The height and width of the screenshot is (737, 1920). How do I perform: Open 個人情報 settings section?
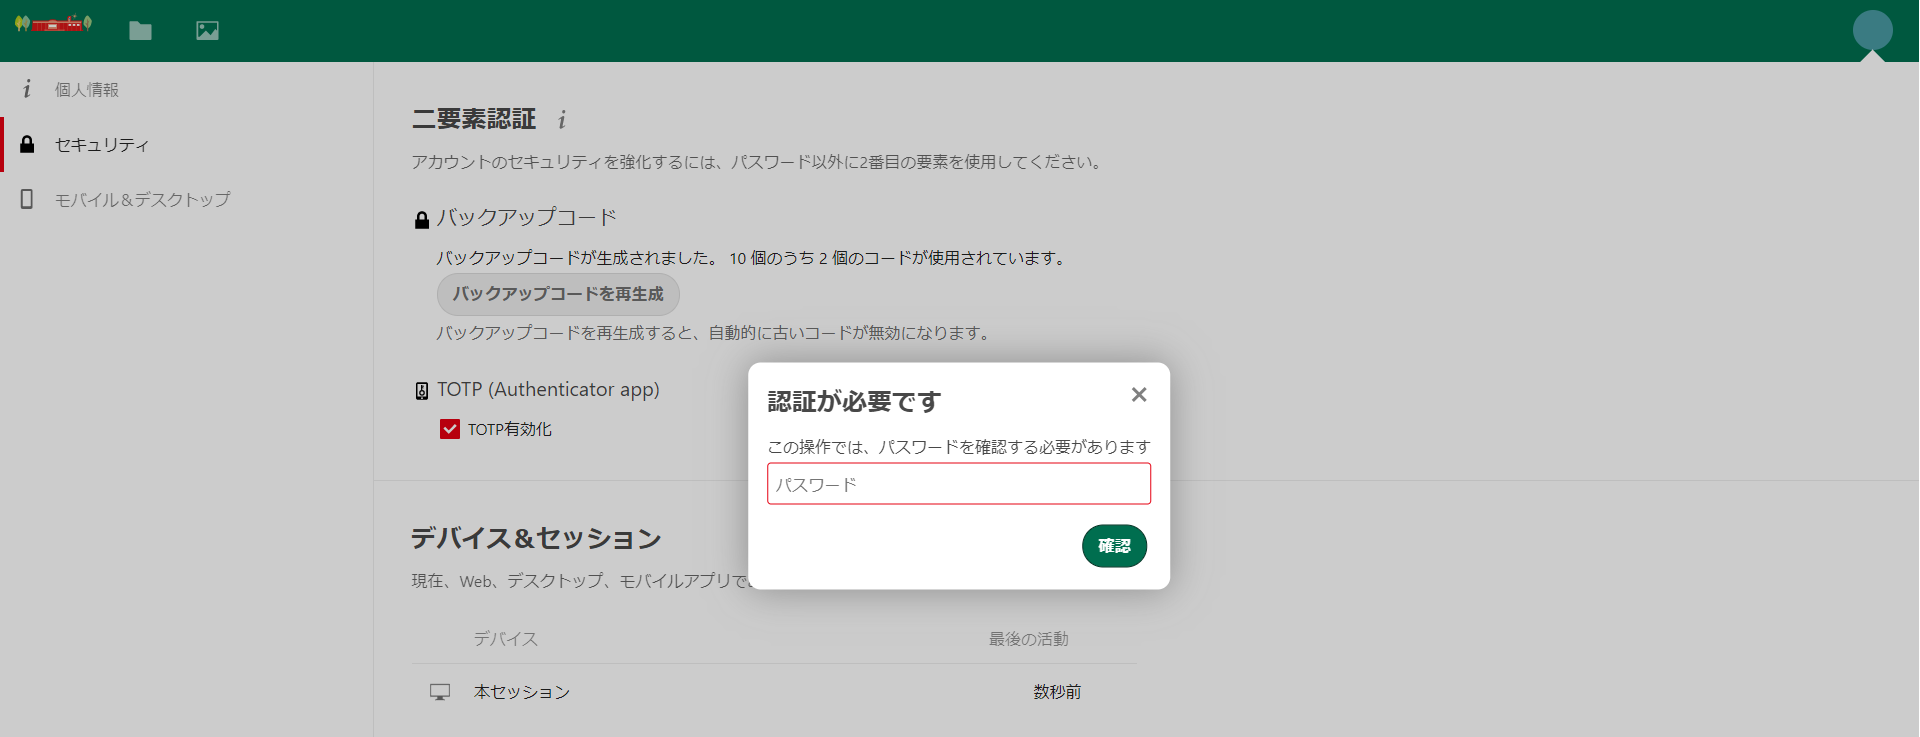[86, 90]
